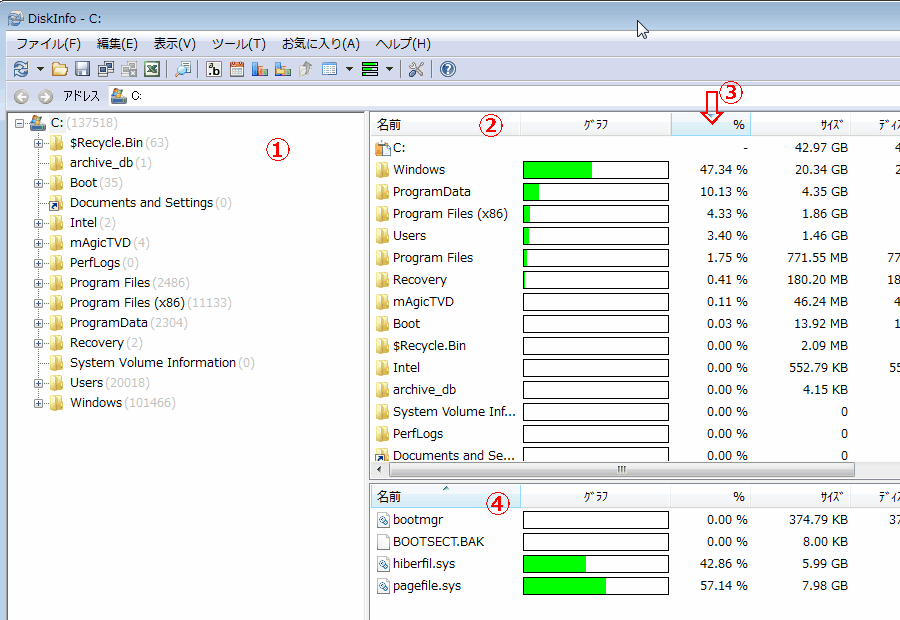Expand the Windows folder in the tree
The image size is (900, 620).
pos(40,403)
